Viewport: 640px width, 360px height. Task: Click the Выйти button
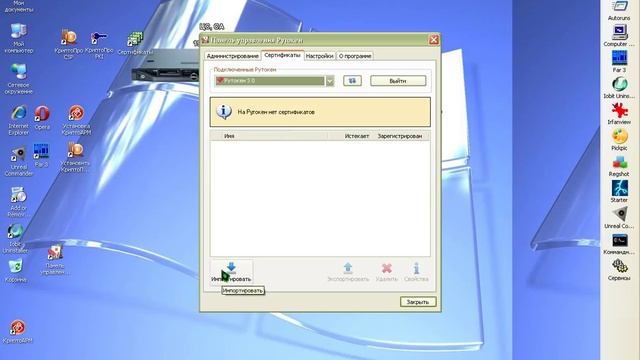[398, 81]
